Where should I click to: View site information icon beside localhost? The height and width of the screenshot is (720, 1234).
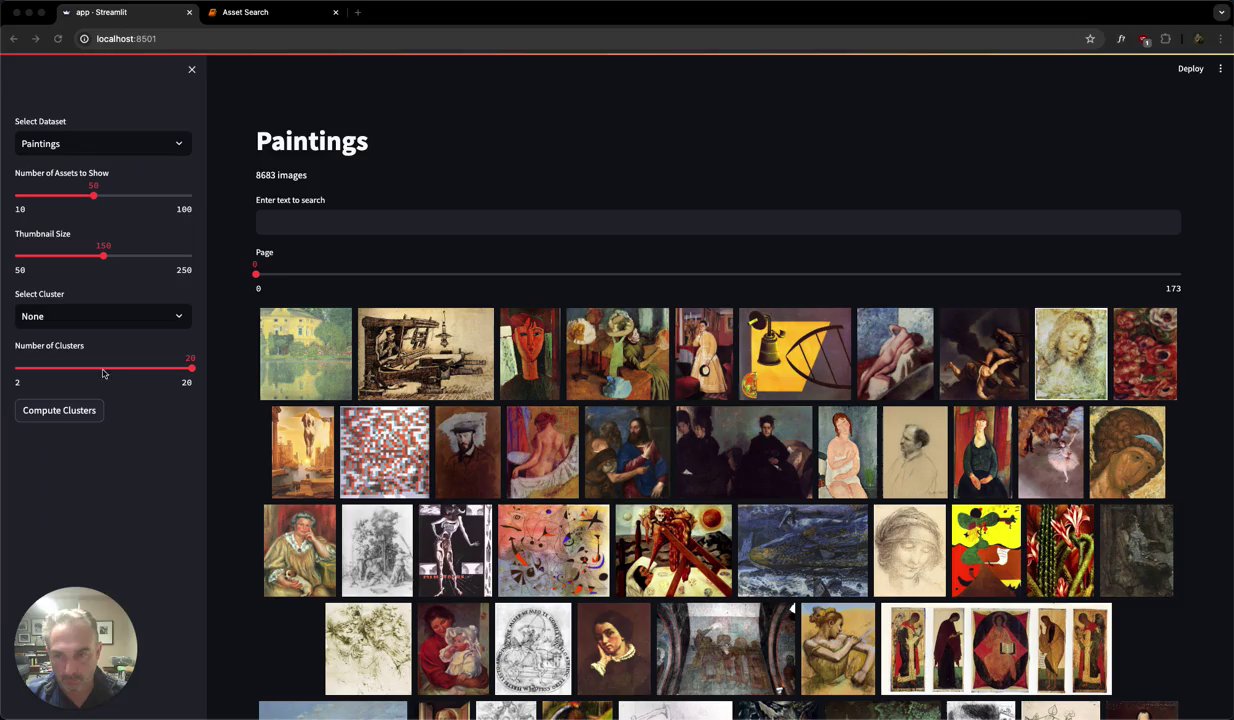tap(84, 39)
